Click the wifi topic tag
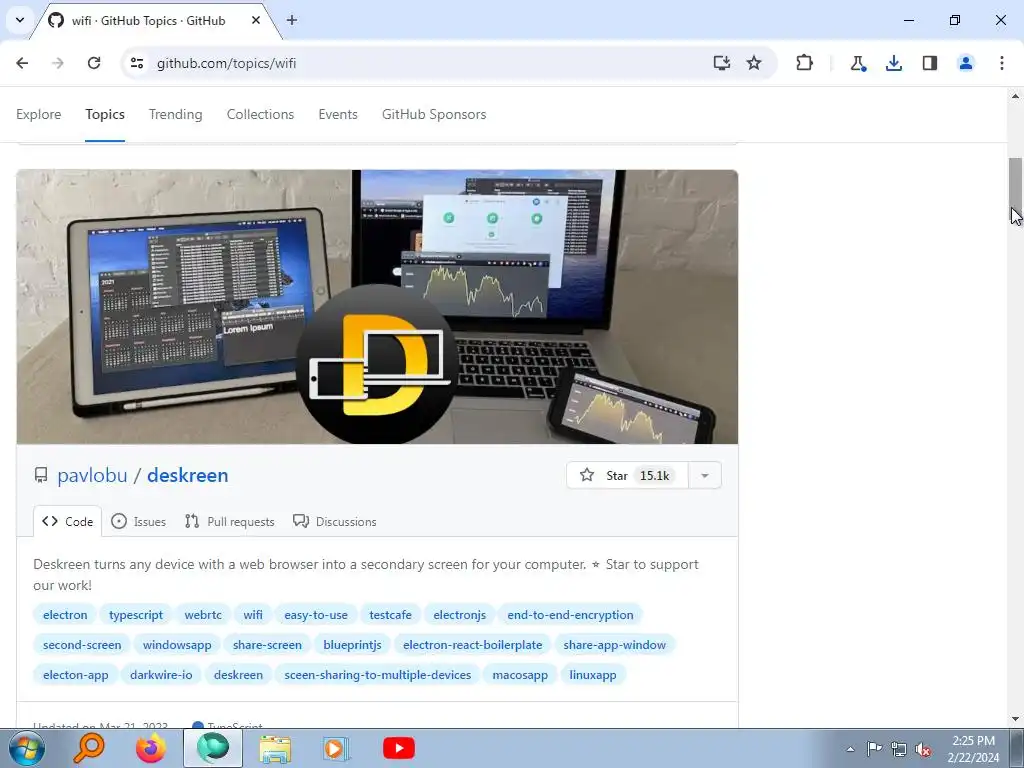This screenshot has width=1024, height=768. pyautogui.click(x=253, y=615)
